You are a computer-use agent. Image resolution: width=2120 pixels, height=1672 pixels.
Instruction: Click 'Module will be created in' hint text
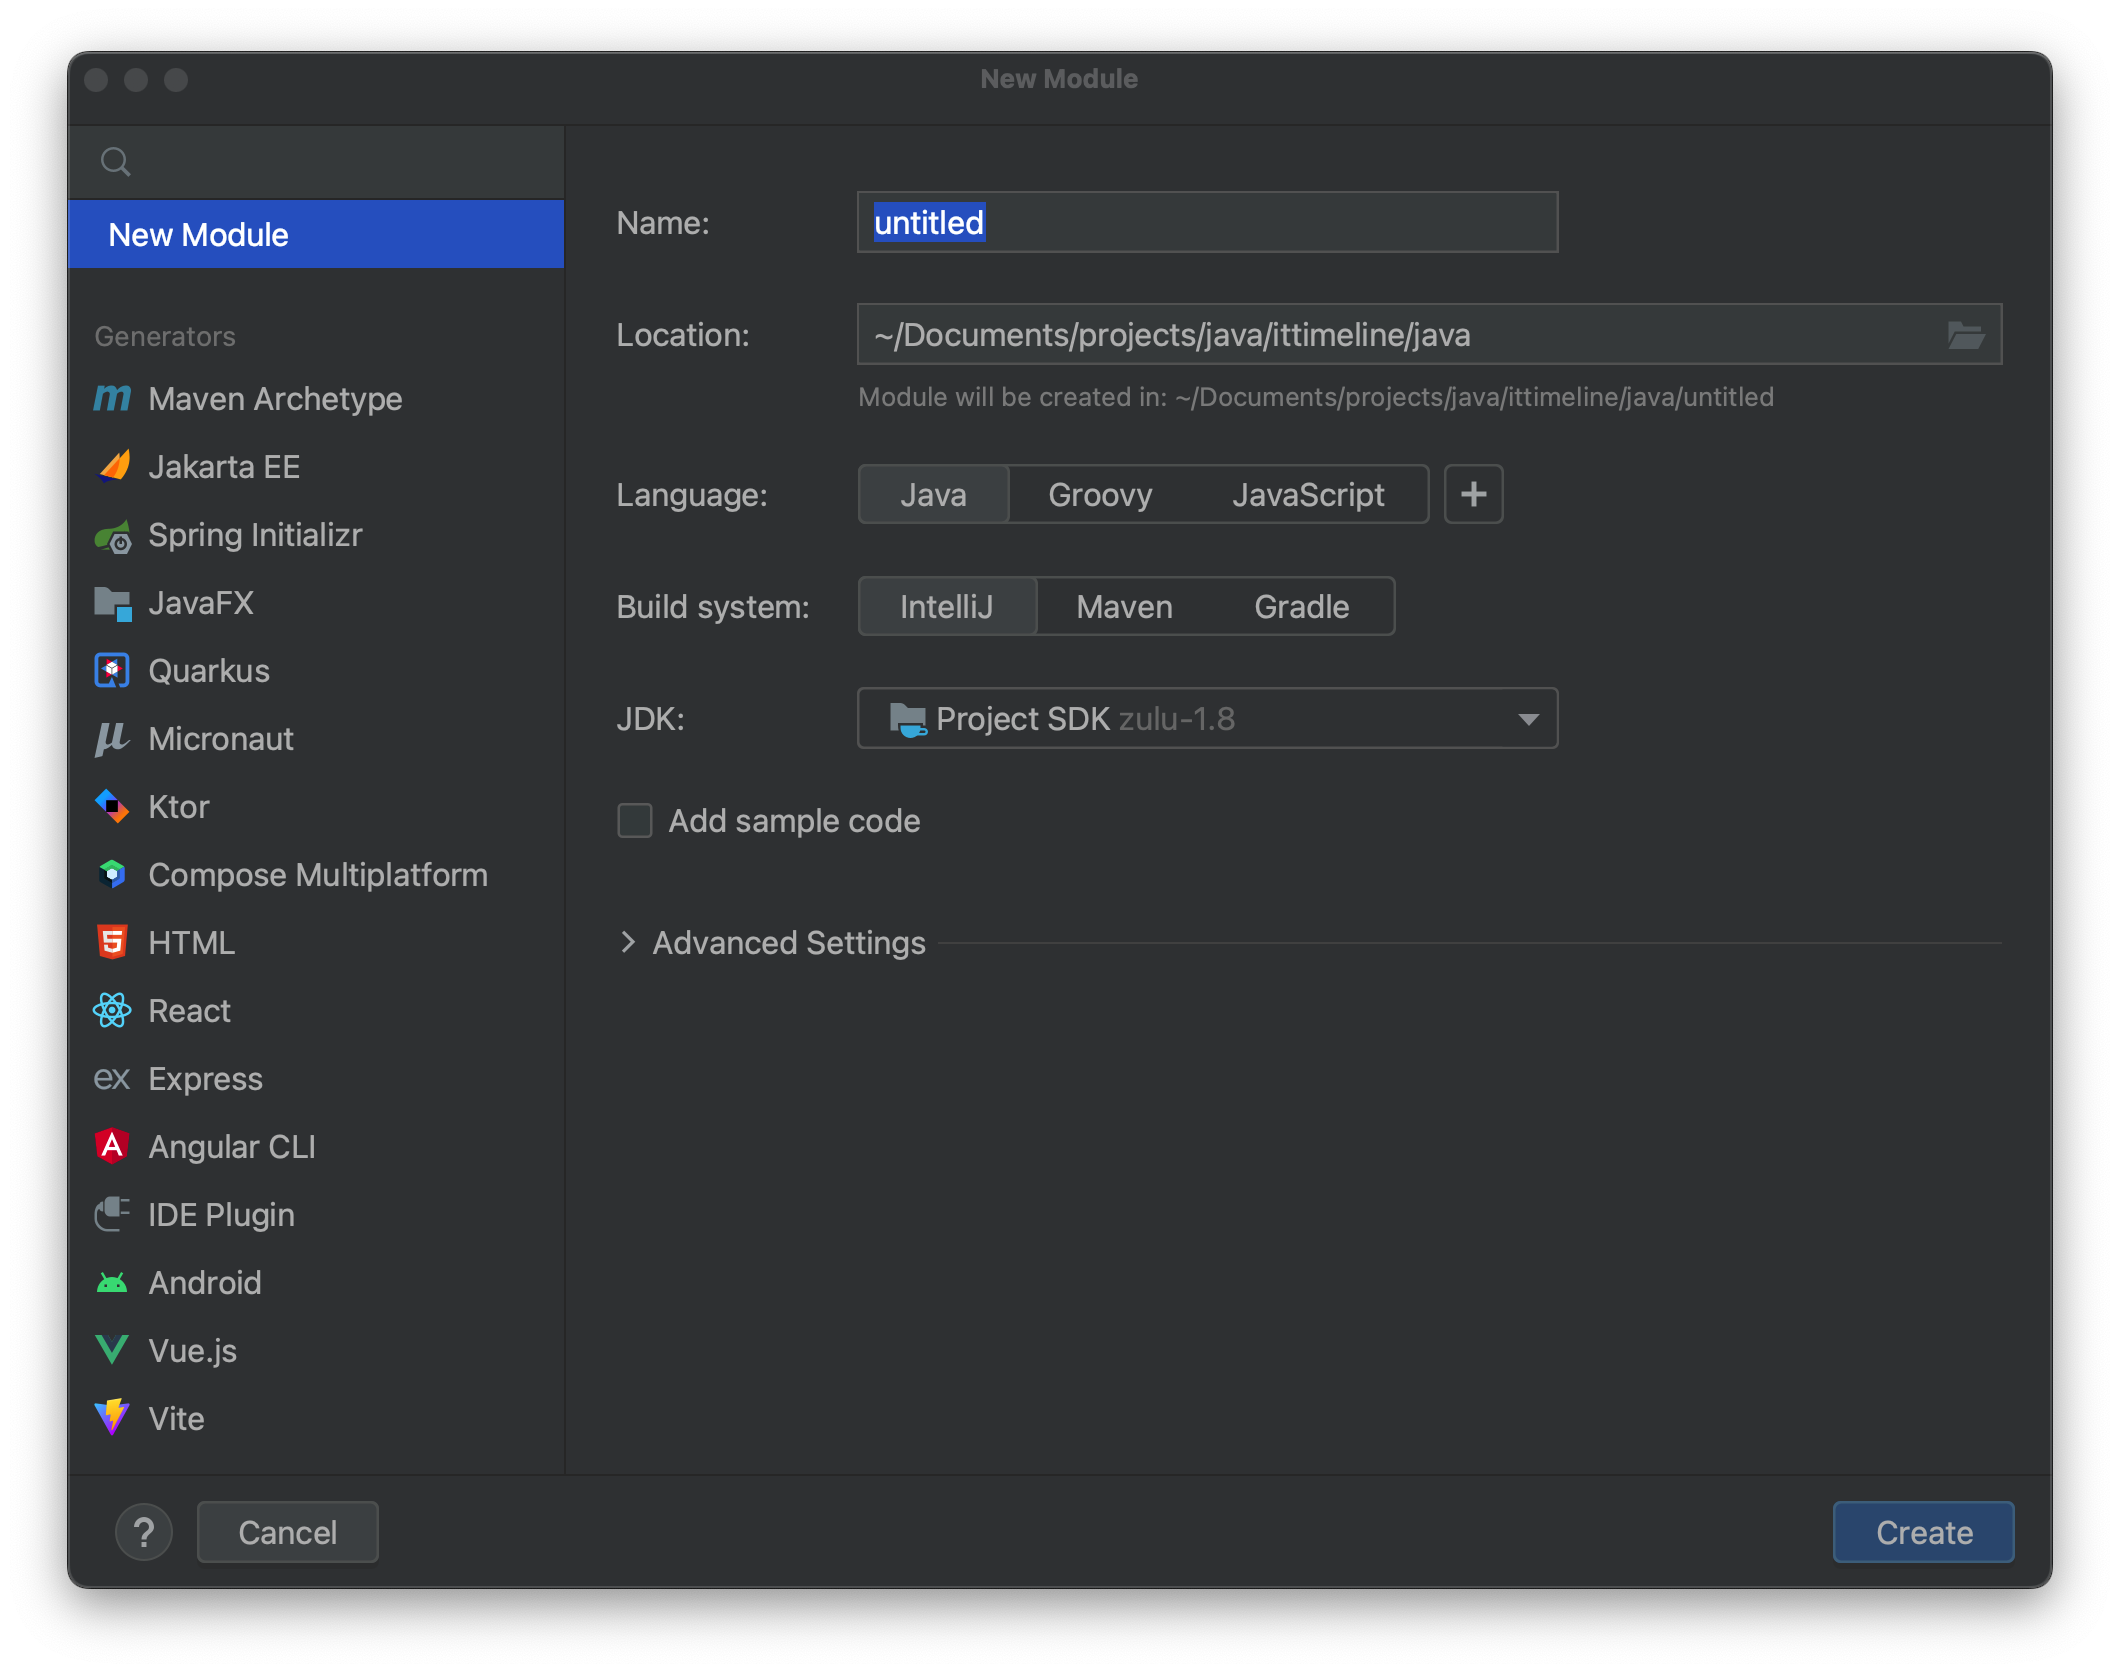1316,397
